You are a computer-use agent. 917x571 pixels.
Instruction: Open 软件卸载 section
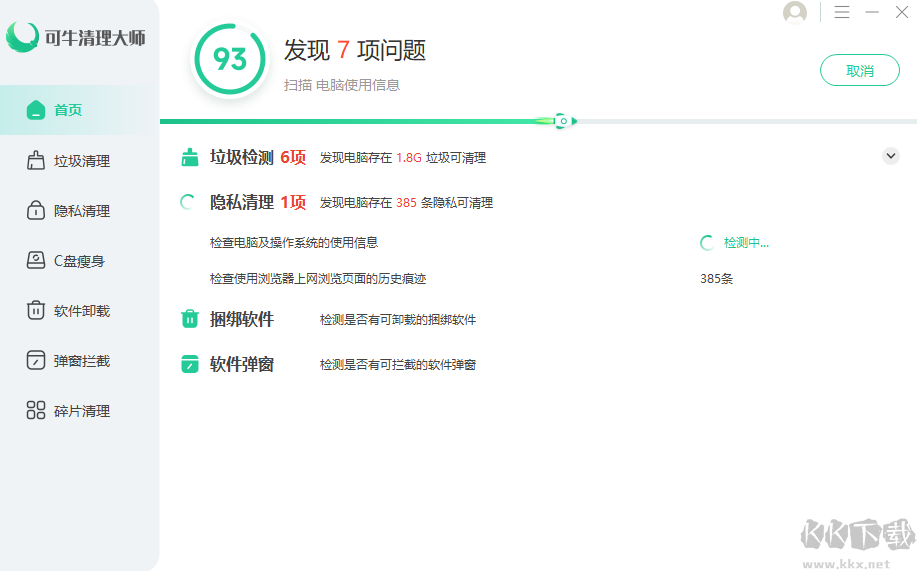tap(80, 311)
